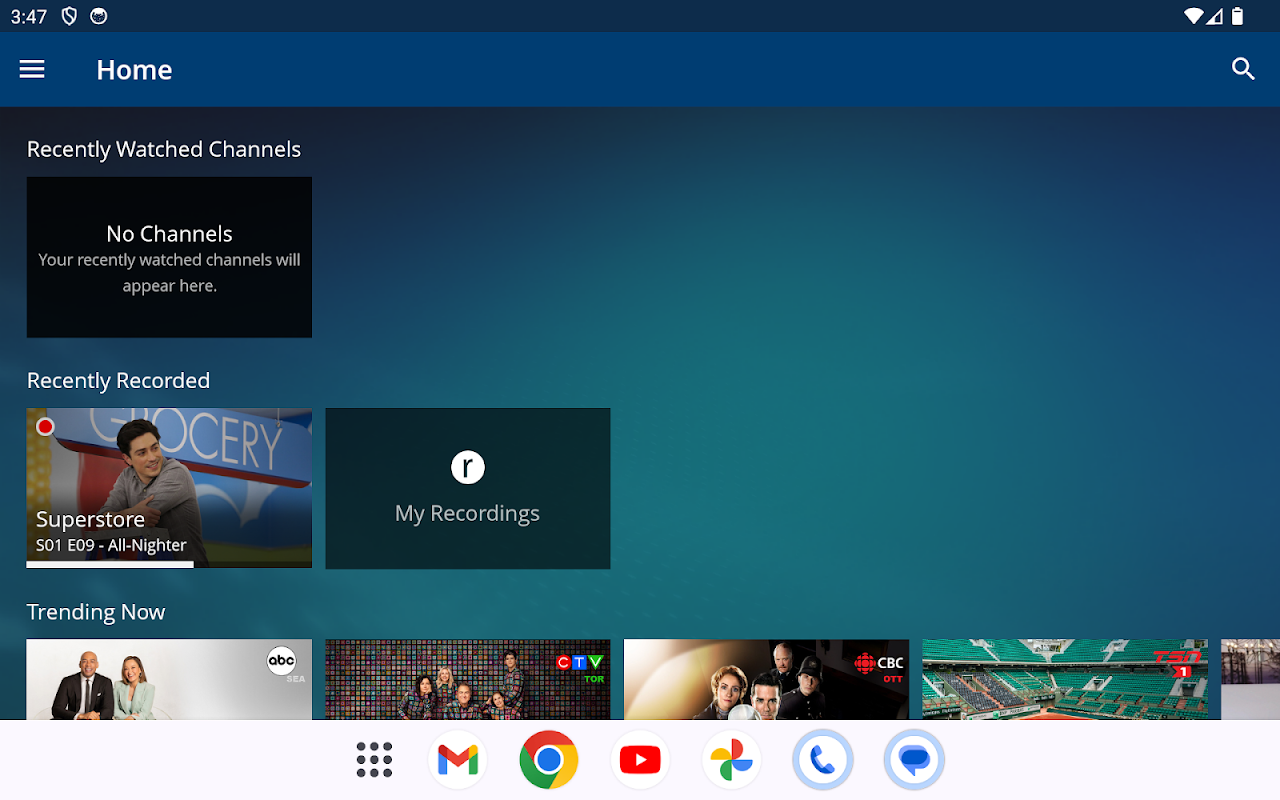The width and height of the screenshot is (1280, 800).
Task: Tap the No Channels placeholder card
Action: pyautogui.click(x=169, y=257)
